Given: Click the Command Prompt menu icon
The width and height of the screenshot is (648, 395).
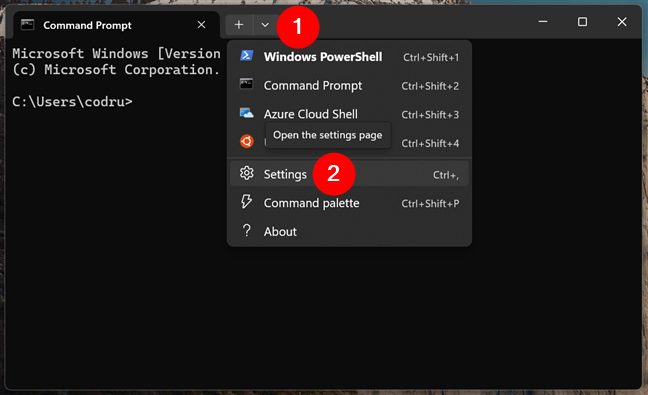Looking at the screenshot, I should pyautogui.click(x=247, y=84).
